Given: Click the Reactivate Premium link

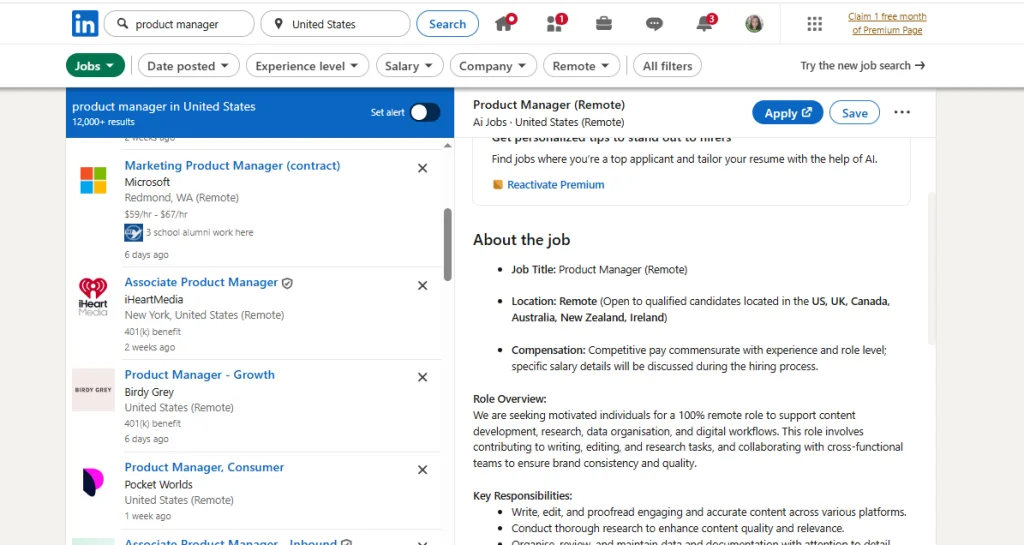Looking at the screenshot, I should (x=556, y=185).
